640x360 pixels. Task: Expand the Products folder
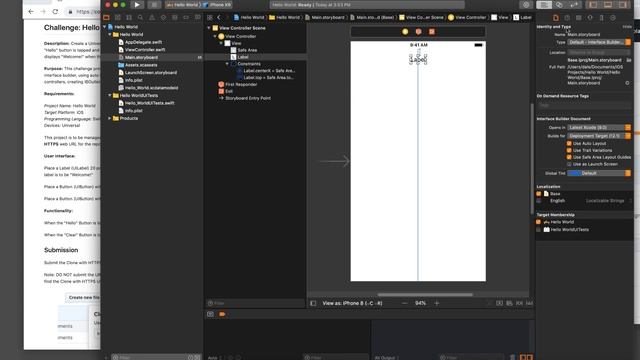(x=110, y=118)
